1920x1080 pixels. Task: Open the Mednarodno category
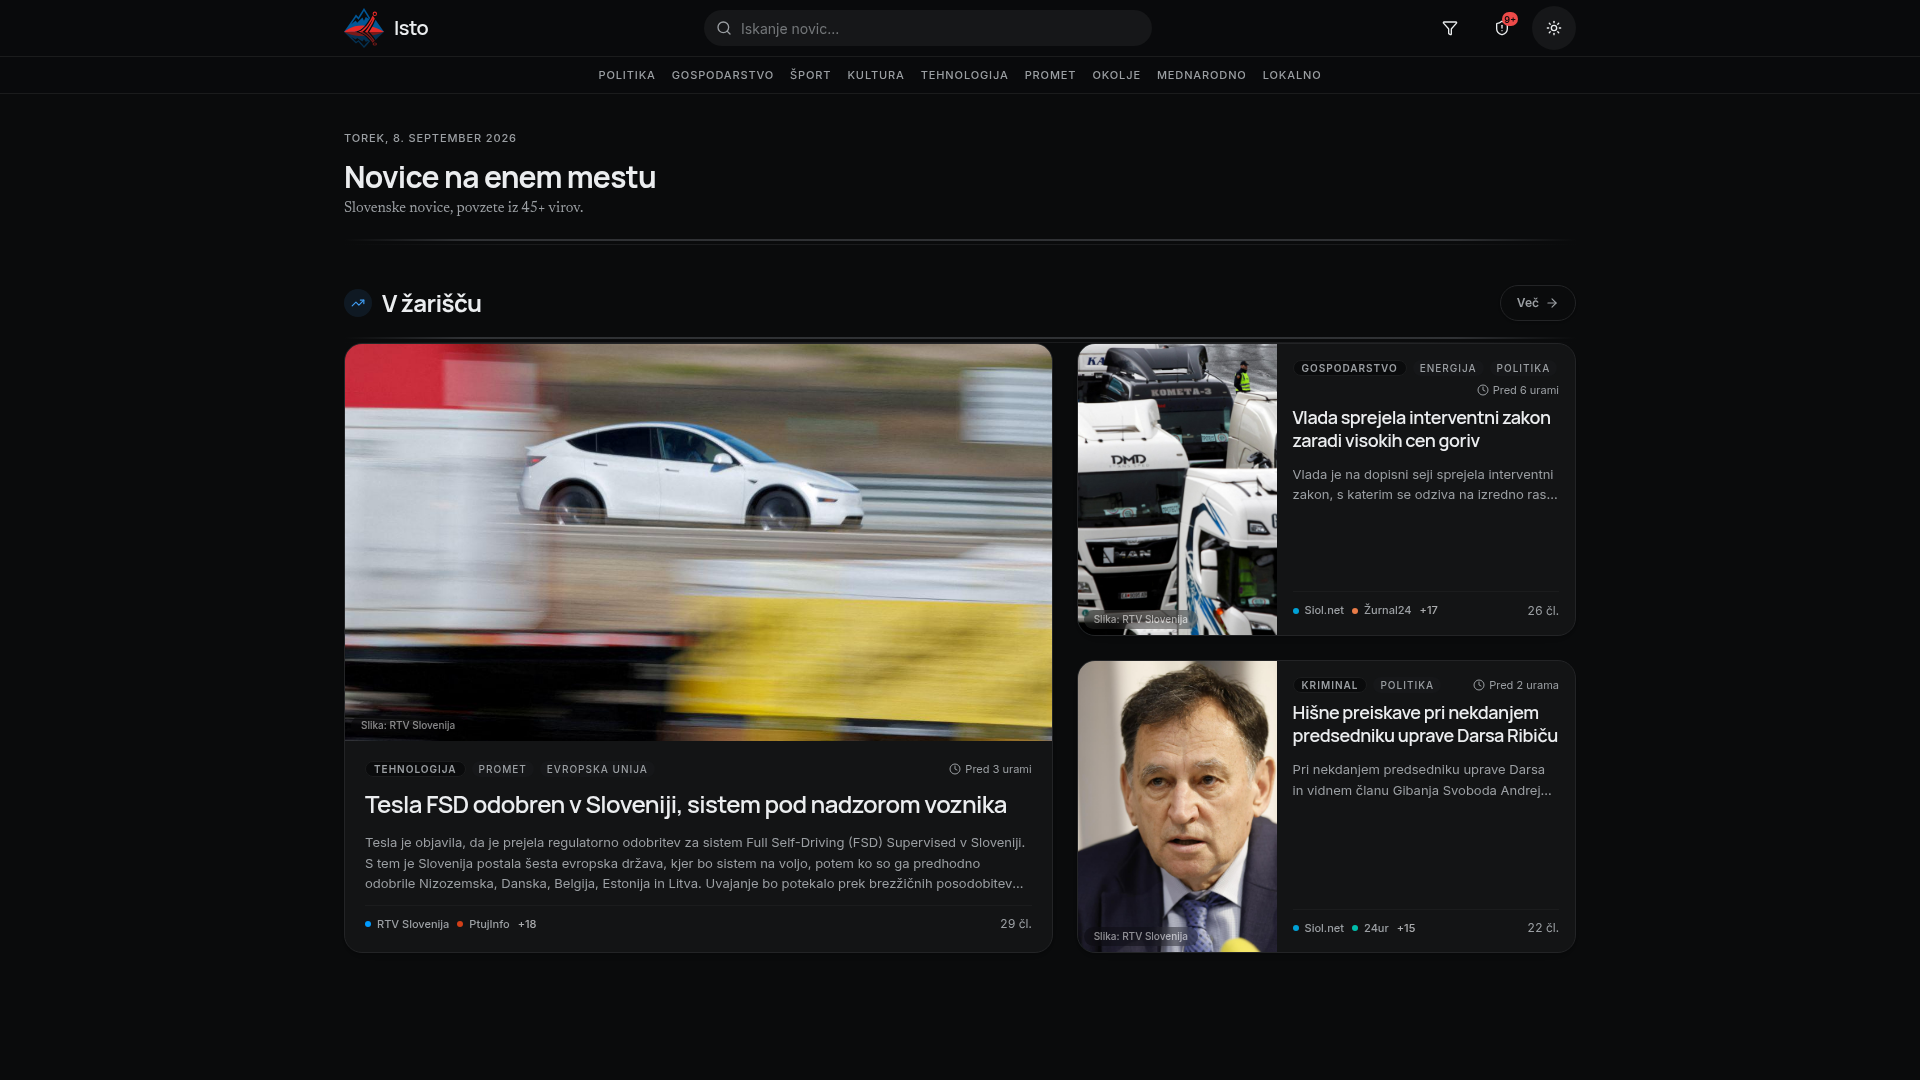[1202, 75]
